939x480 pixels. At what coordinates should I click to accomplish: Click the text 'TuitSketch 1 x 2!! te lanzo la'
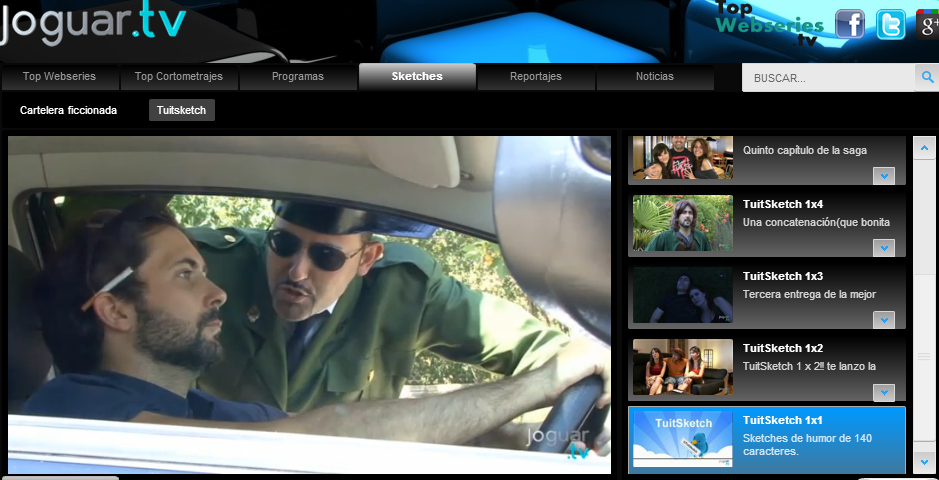tap(809, 366)
